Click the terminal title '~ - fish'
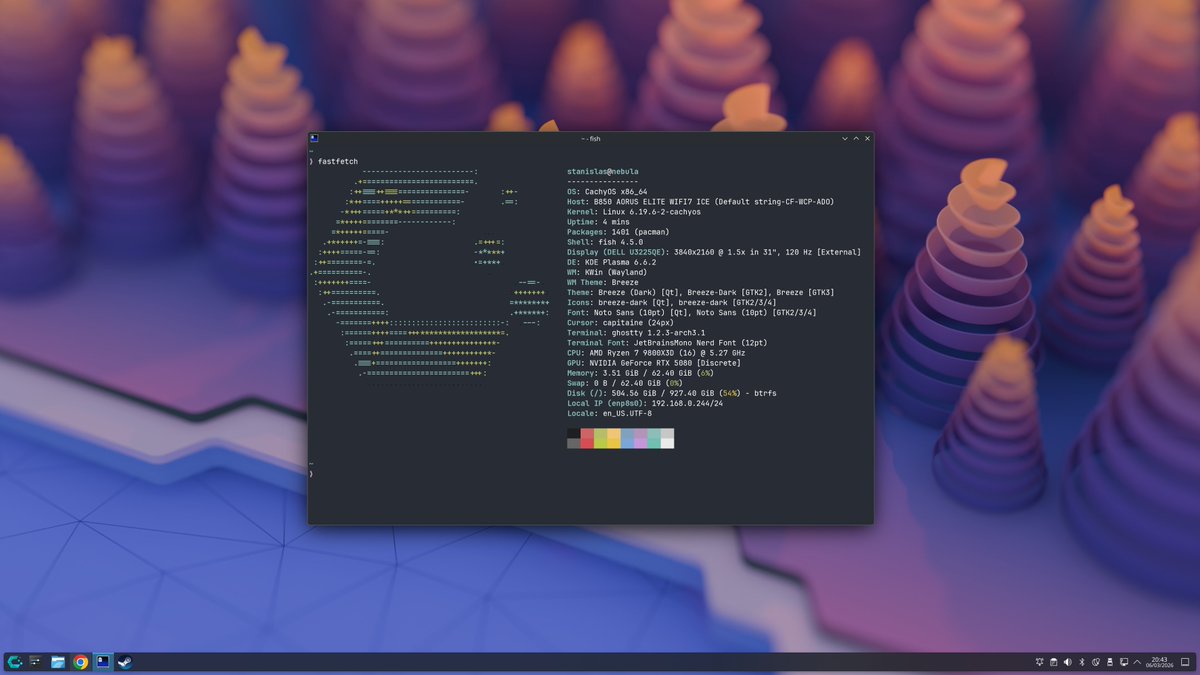 (x=590, y=138)
